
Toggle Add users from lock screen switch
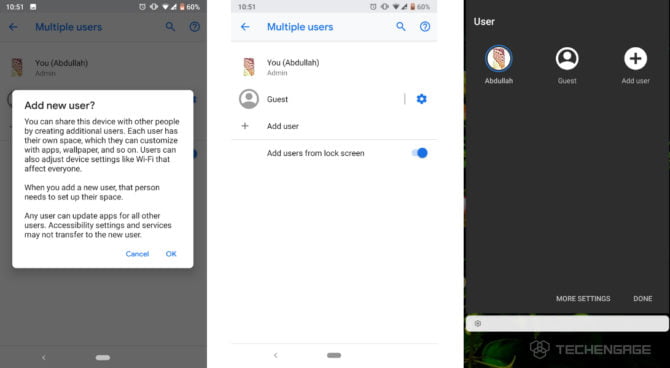pyautogui.click(x=420, y=153)
